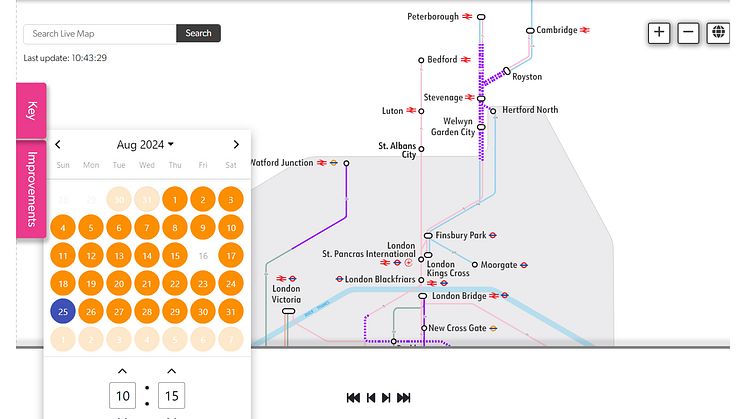This screenshot has height=419, width=746.
Task: Click the Cambridge station label
Action: pyautogui.click(x=557, y=30)
